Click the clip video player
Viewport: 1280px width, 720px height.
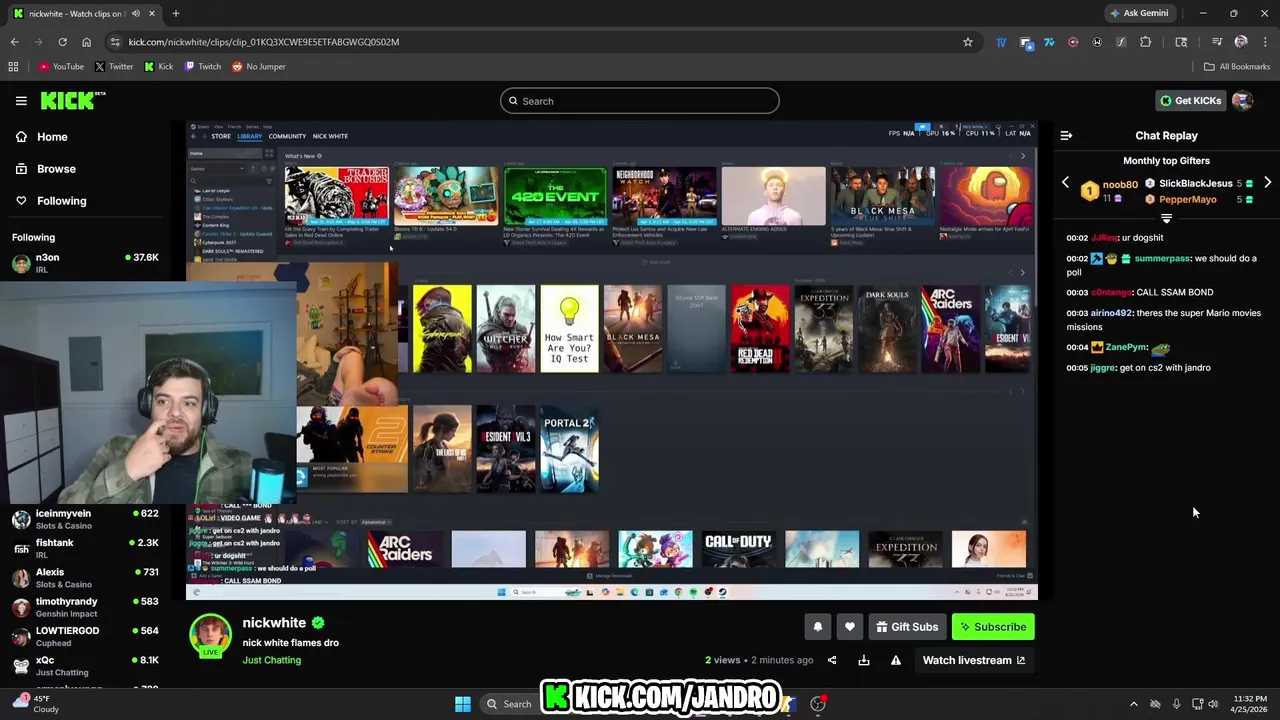tap(612, 361)
